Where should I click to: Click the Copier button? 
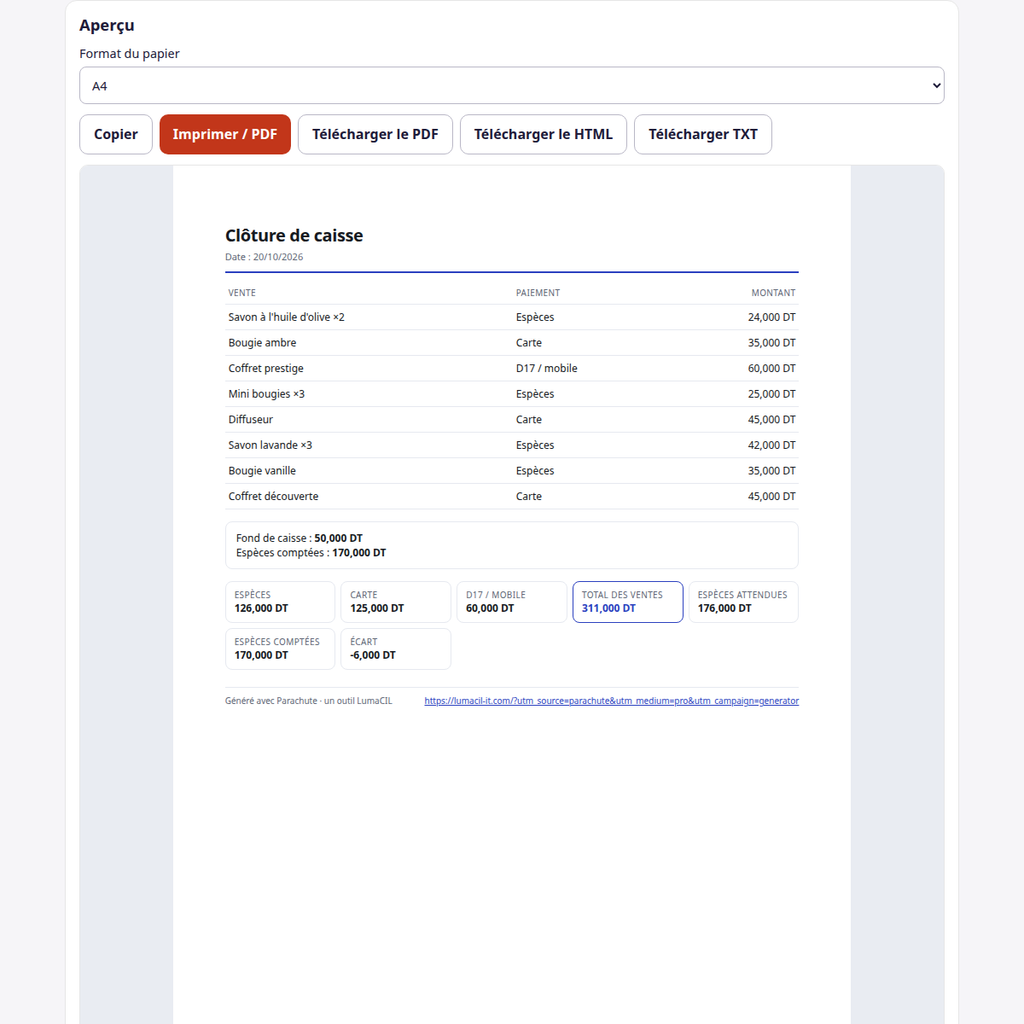click(116, 135)
